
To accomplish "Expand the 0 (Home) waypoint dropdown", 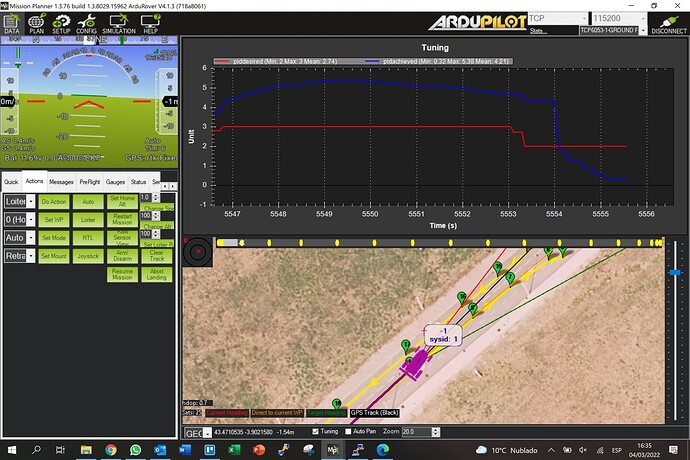I will point(31,220).
